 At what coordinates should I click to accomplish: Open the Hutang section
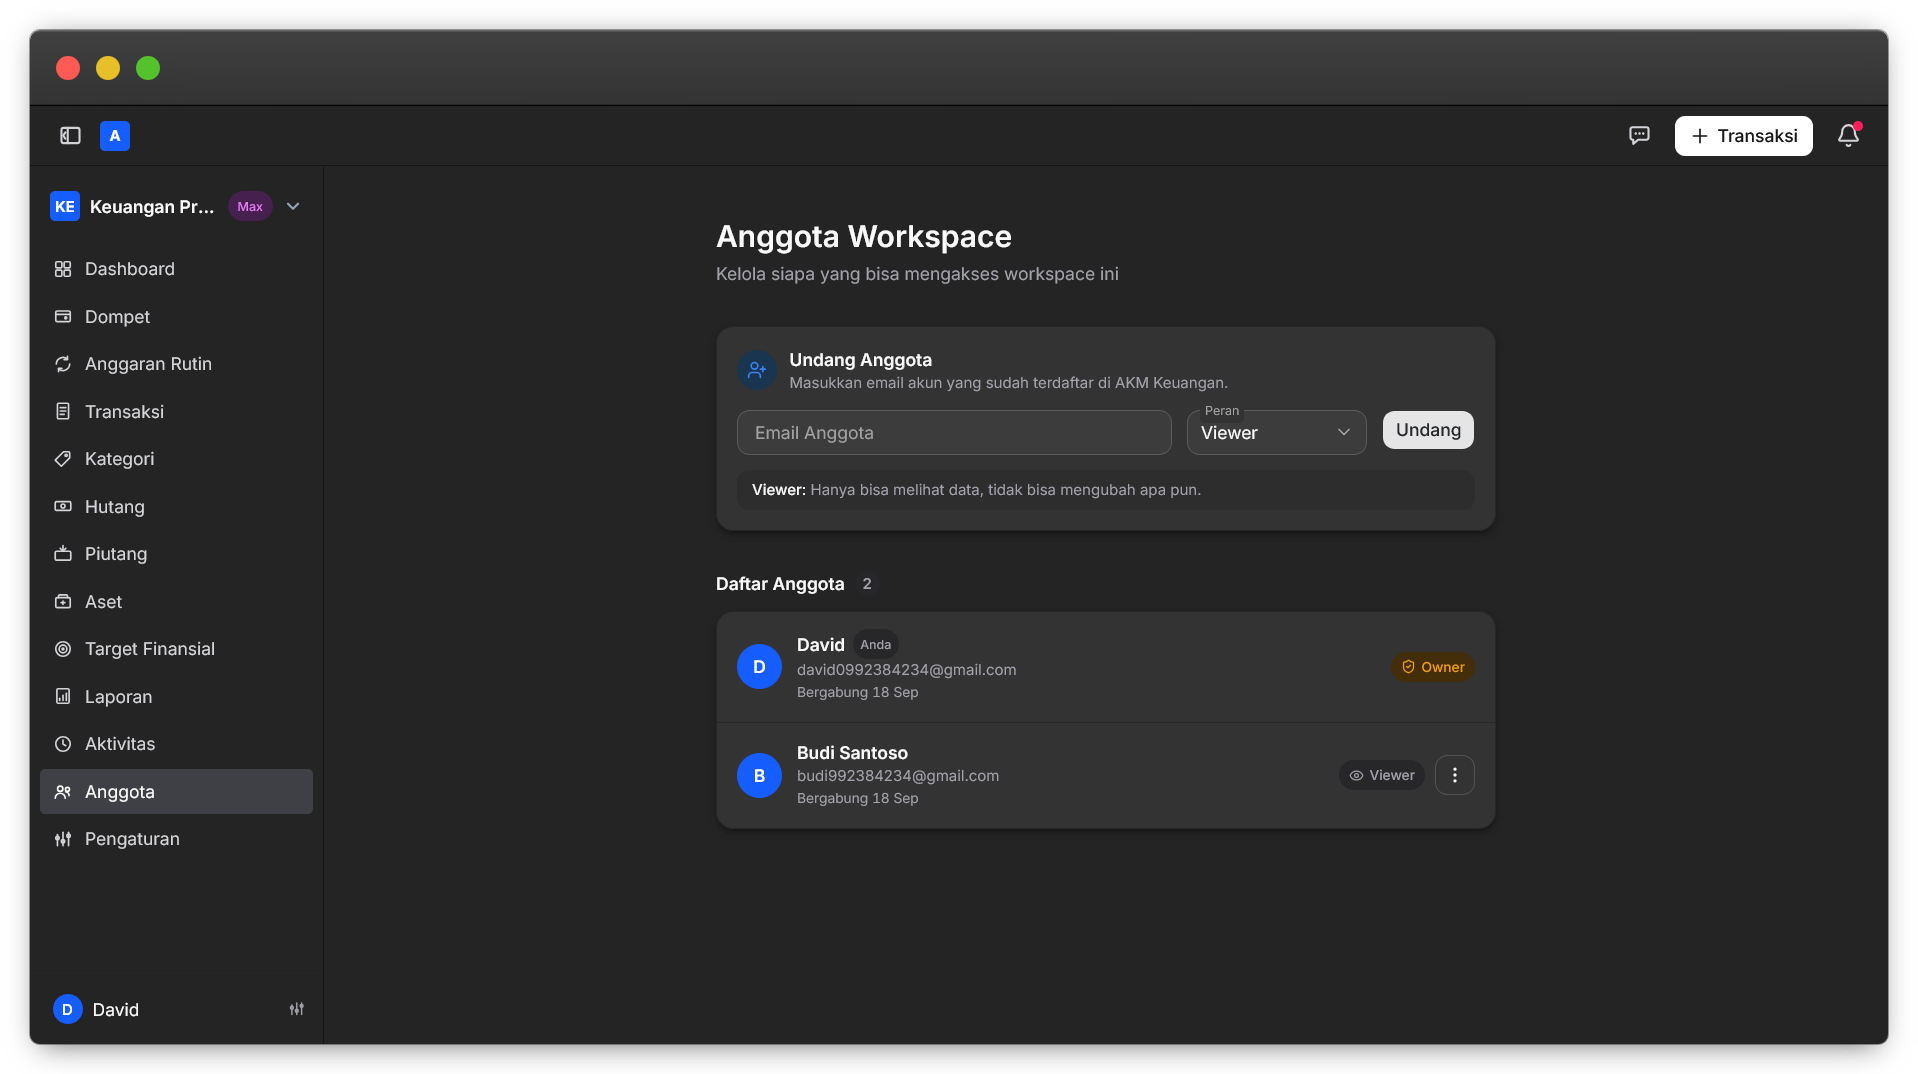[176, 507]
